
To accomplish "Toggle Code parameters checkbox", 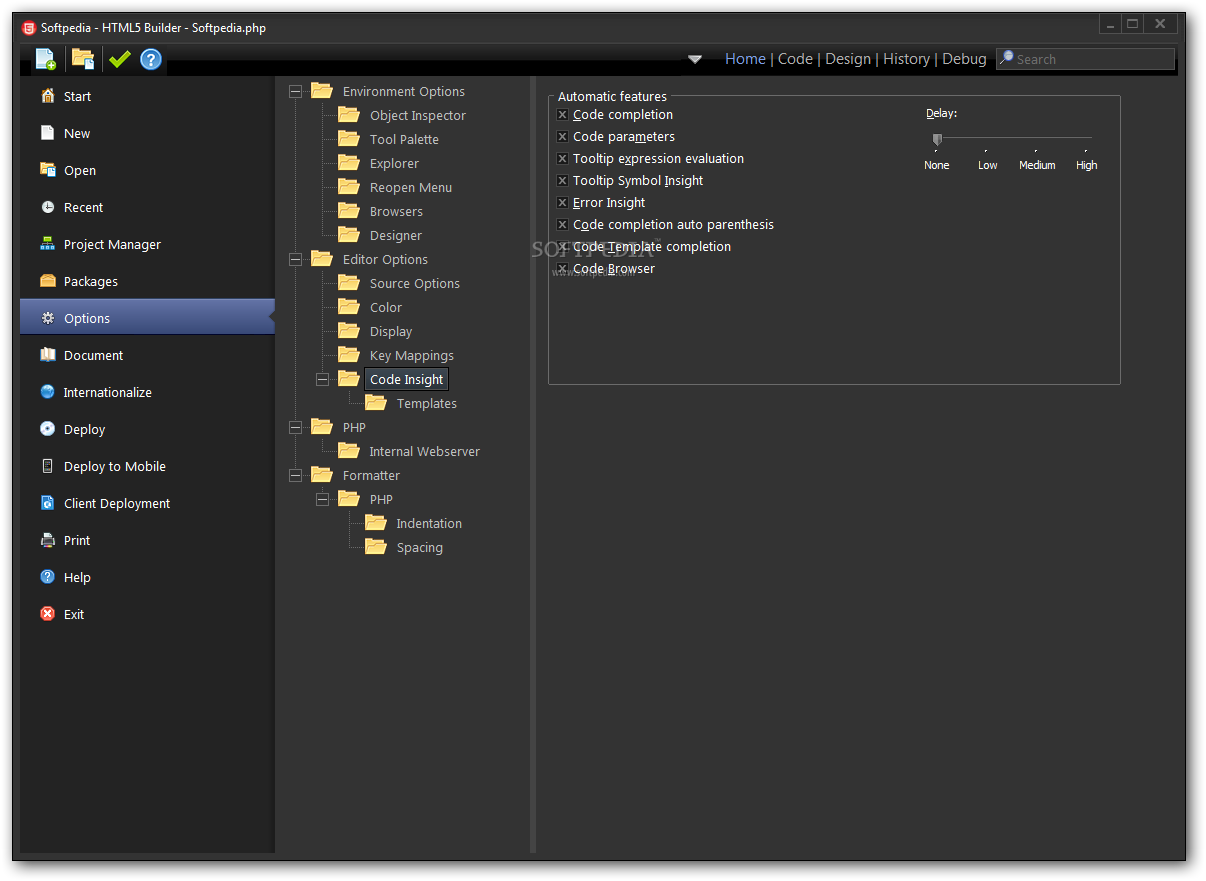I will point(562,137).
